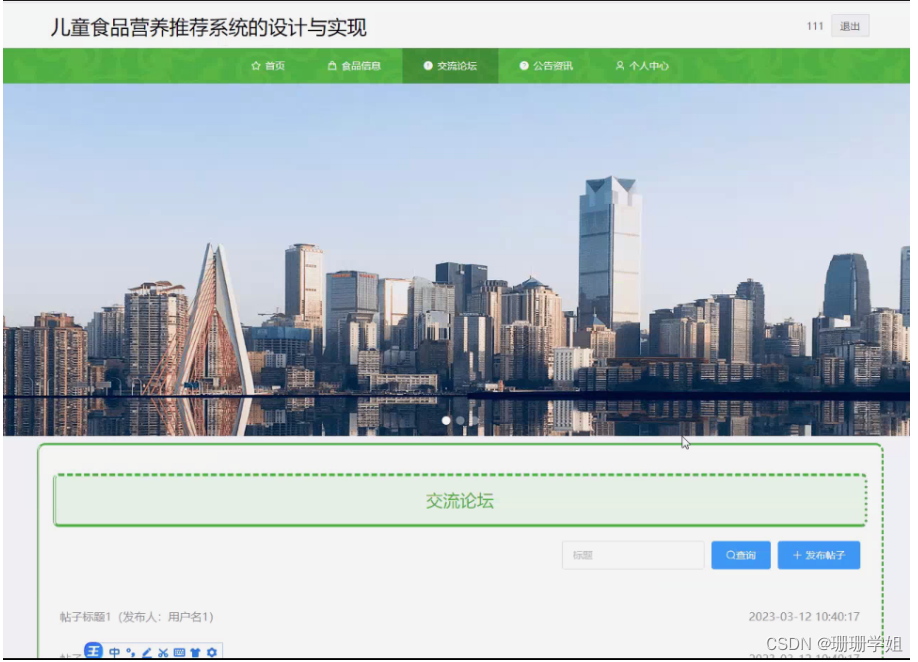Click the IME pen handwriting icon
Viewport: 918px width, 662px height.
[x=147, y=652]
